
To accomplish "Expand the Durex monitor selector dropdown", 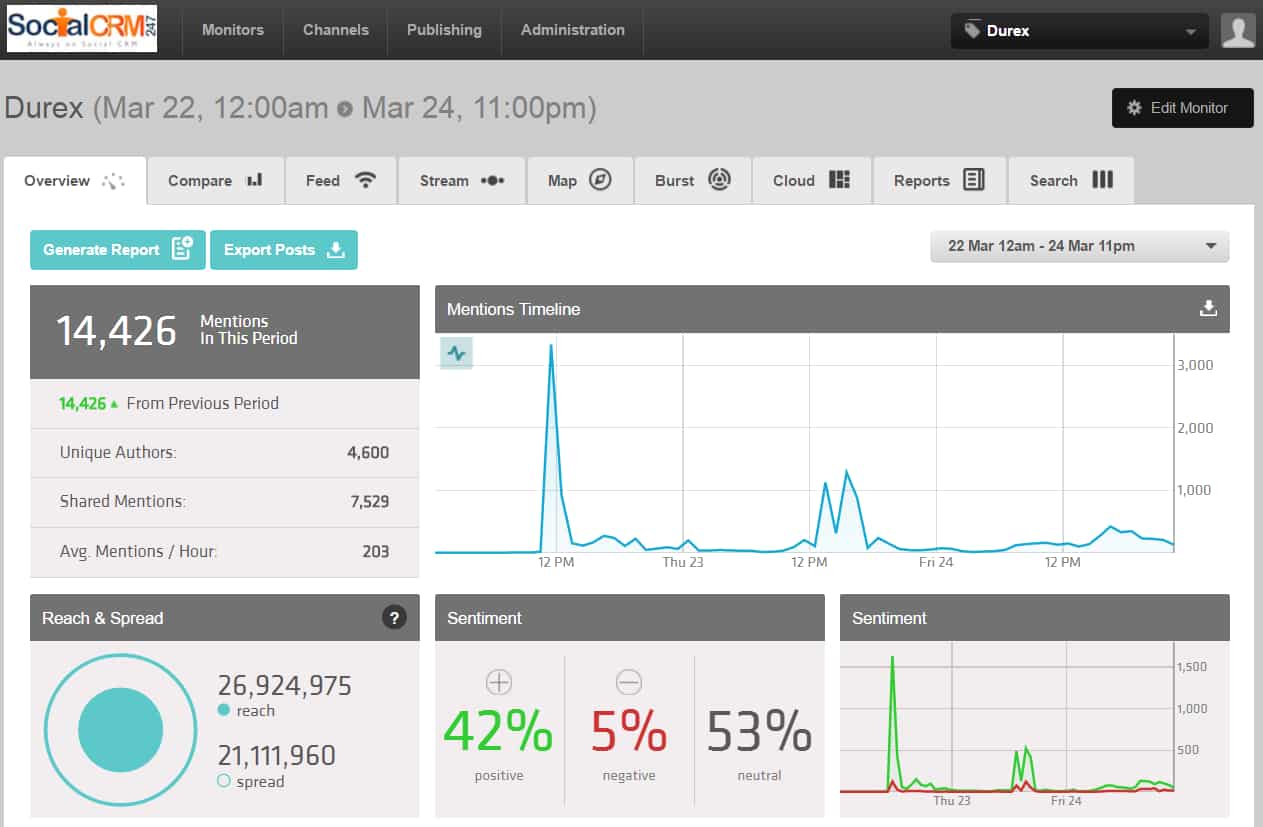I will click(x=1079, y=31).
